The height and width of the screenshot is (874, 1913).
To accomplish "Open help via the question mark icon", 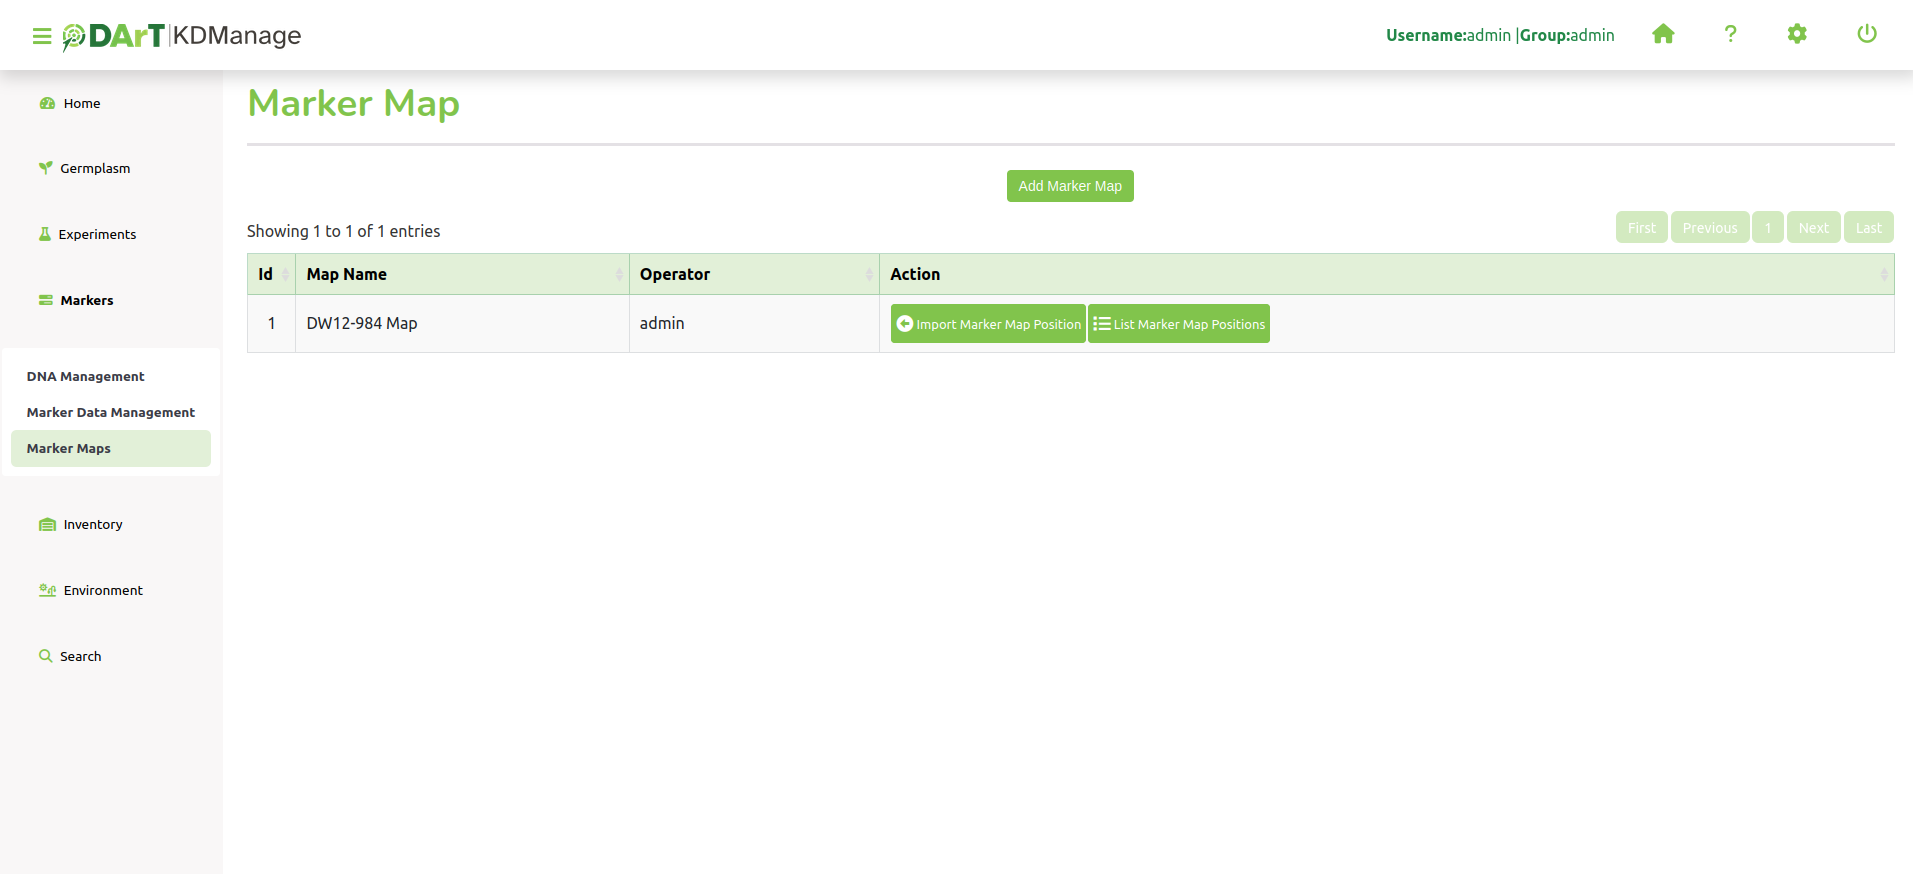I will (x=1730, y=35).
